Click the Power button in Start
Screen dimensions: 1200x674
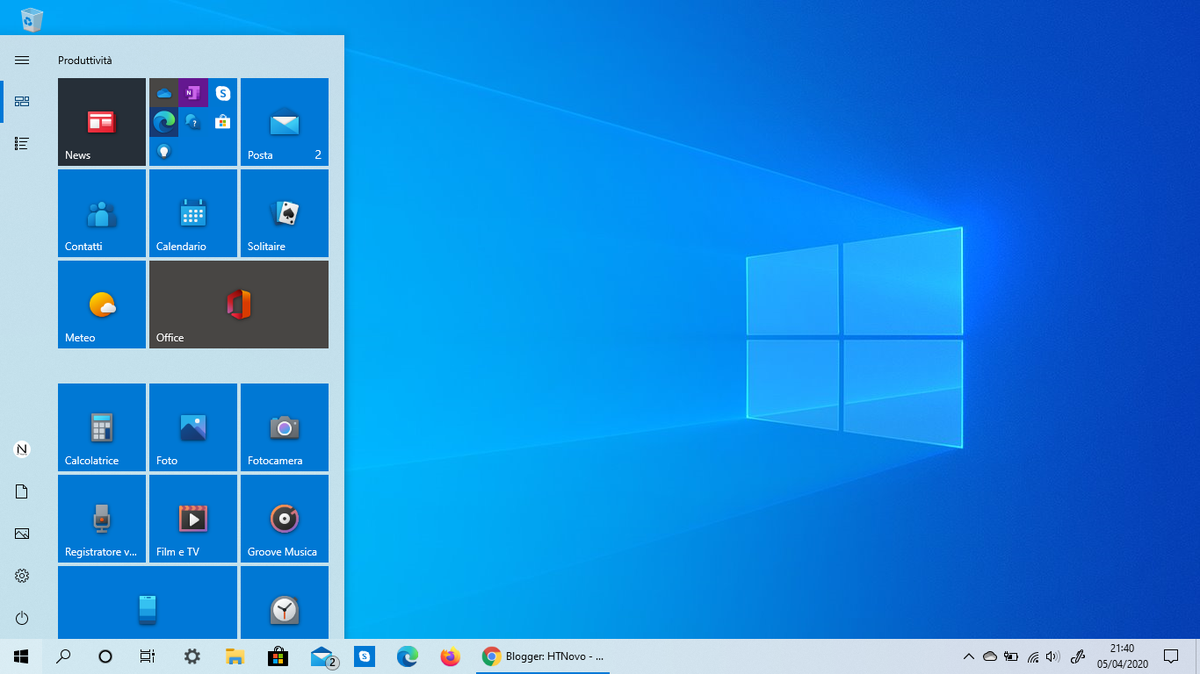(x=22, y=618)
